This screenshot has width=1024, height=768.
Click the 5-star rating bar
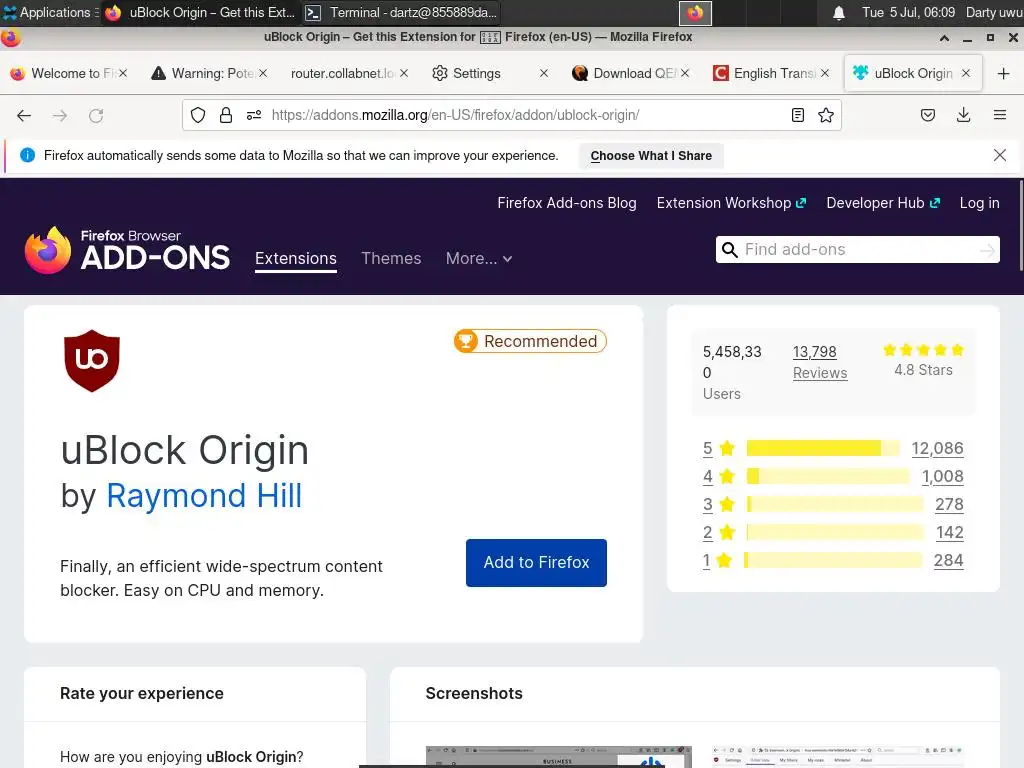click(823, 448)
